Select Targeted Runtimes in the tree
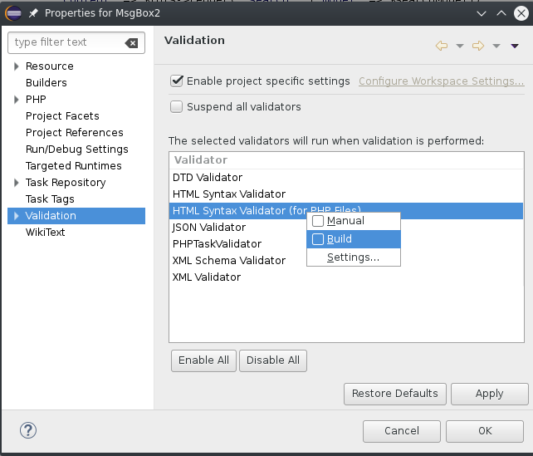Image resolution: width=533 pixels, height=456 pixels. [73, 166]
